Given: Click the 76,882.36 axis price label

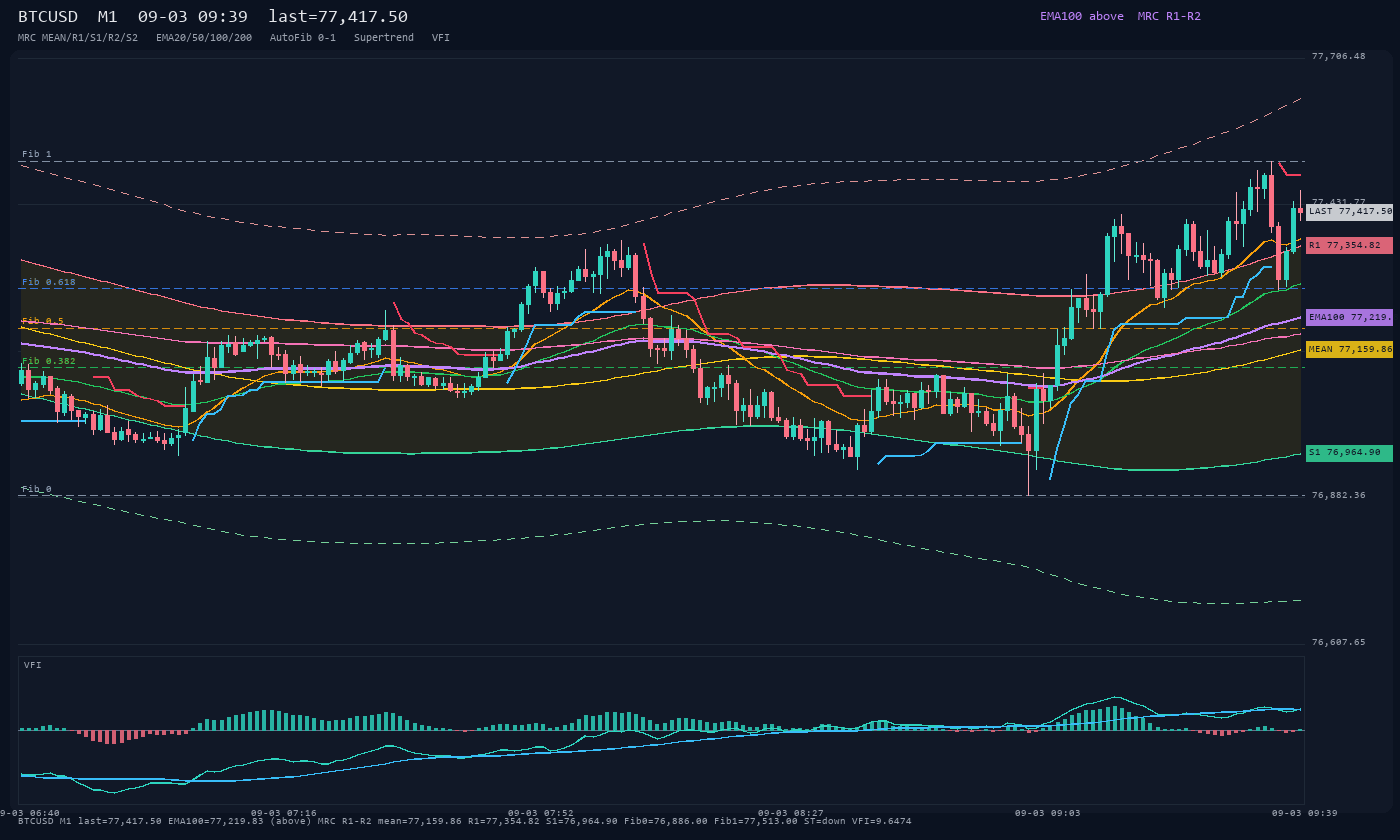Looking at the screenshot, I should coord(1338,495).
